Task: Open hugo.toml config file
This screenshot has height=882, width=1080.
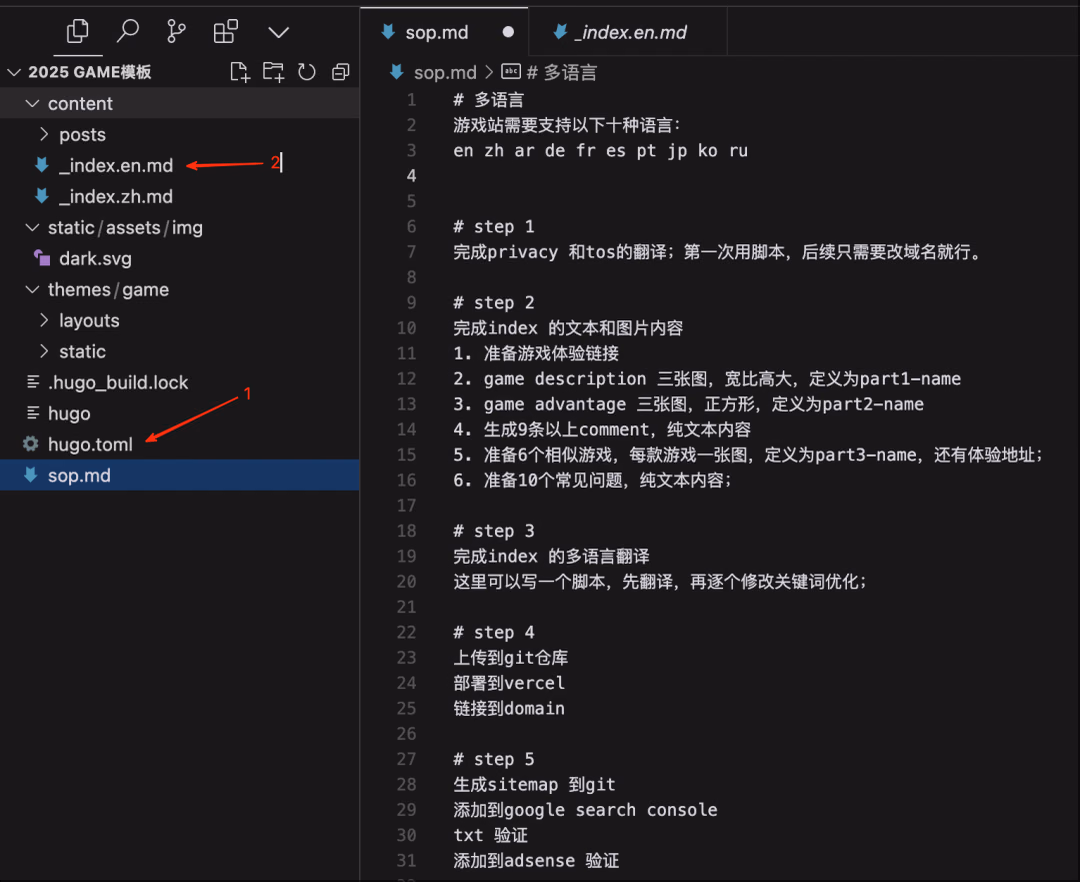Action: (x=90, y=444)
